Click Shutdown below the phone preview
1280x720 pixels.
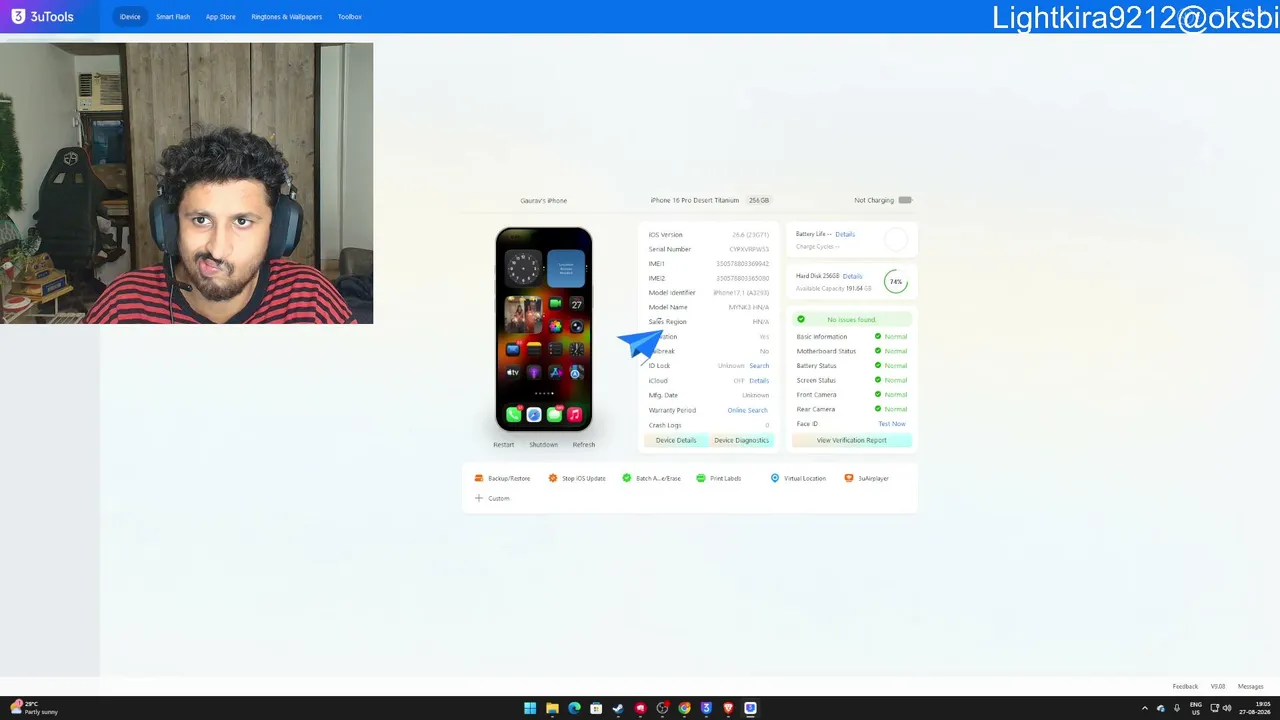coord(544,445)
